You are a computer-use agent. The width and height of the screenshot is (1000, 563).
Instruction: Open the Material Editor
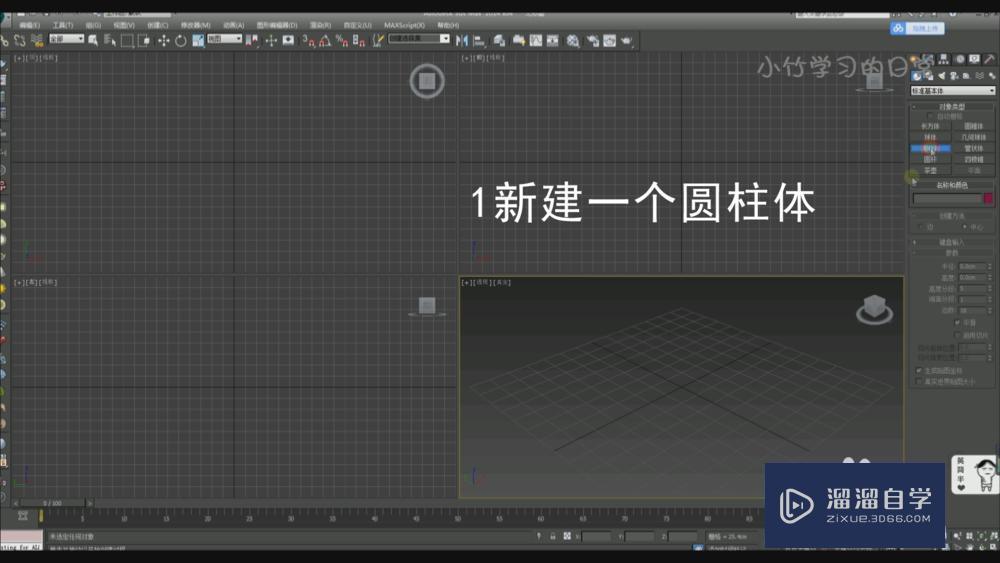[x=573, y=41]
